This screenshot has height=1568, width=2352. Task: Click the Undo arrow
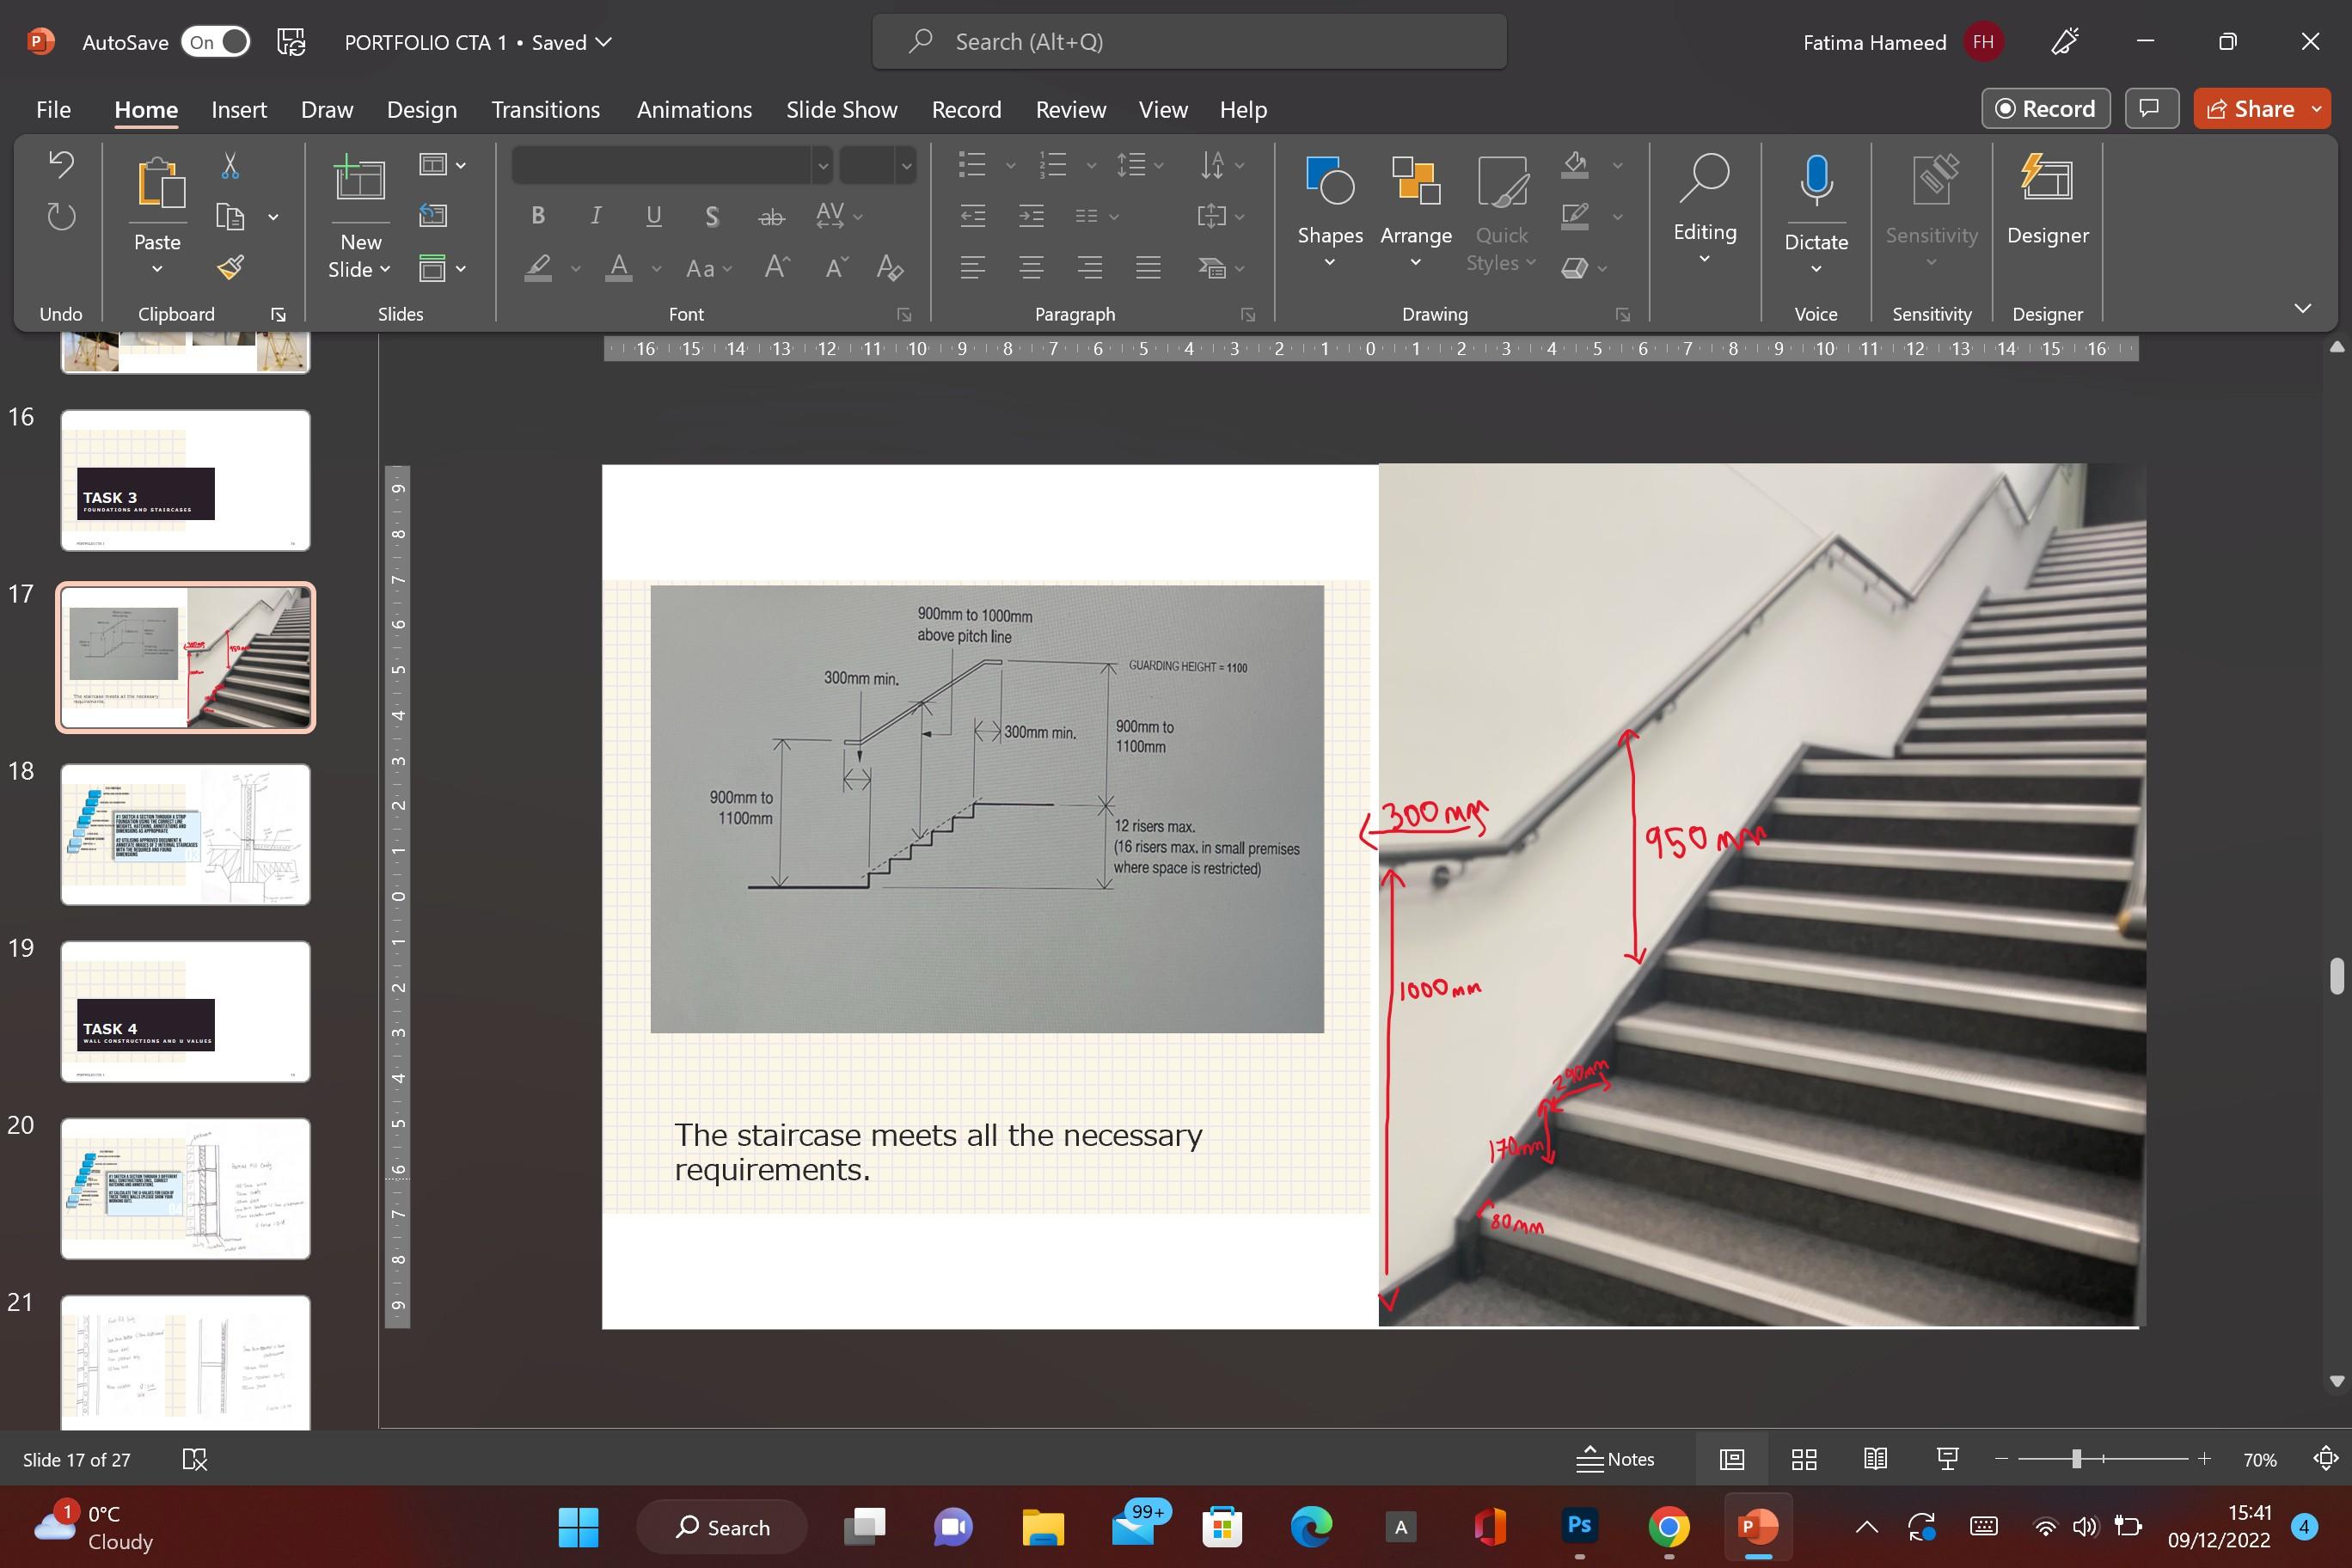pyautogui.click(x=61, y=164)
